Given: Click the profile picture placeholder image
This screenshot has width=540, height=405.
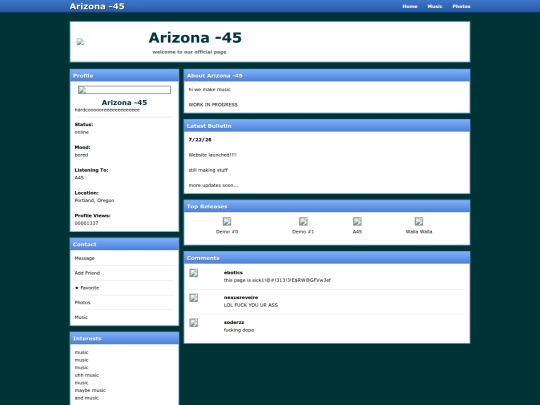Looking at the screenshot, I should click(124, 90).
